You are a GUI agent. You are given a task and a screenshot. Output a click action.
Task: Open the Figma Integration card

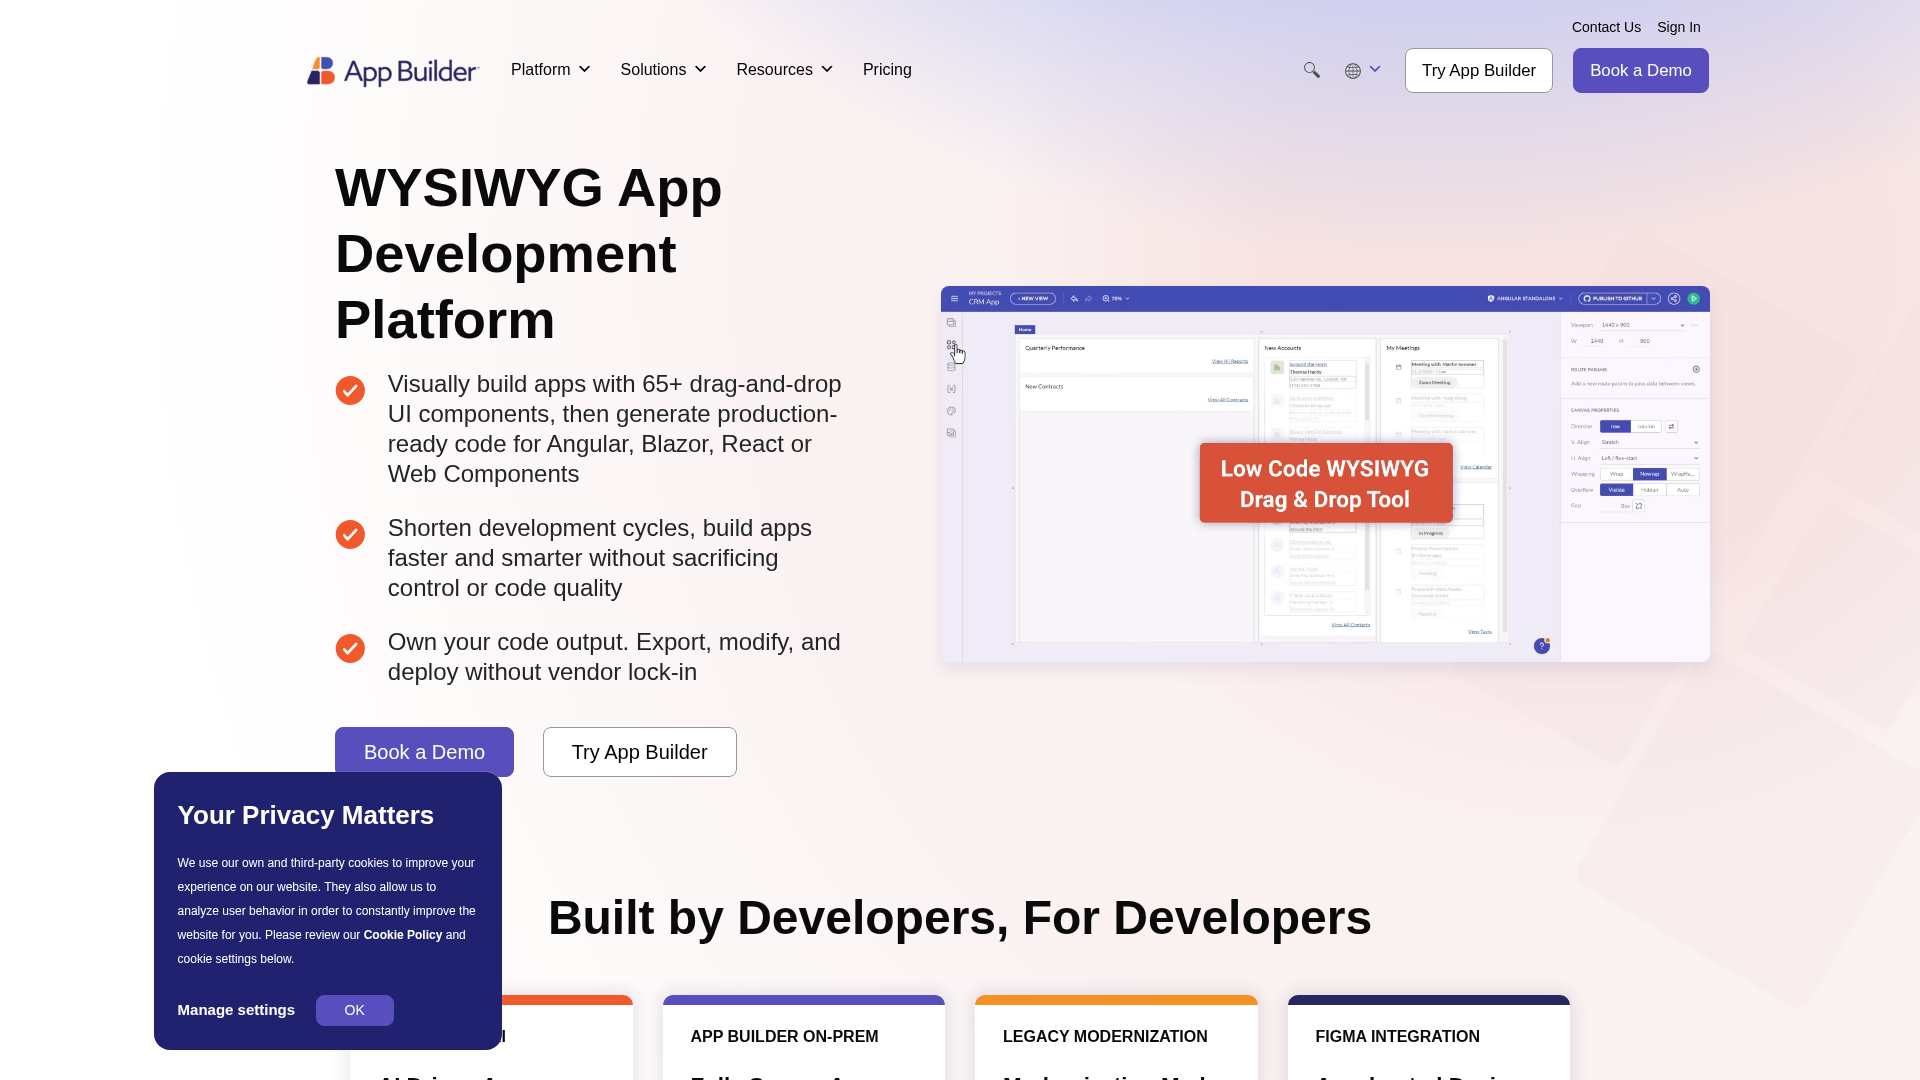(x=1429, y=1038)
